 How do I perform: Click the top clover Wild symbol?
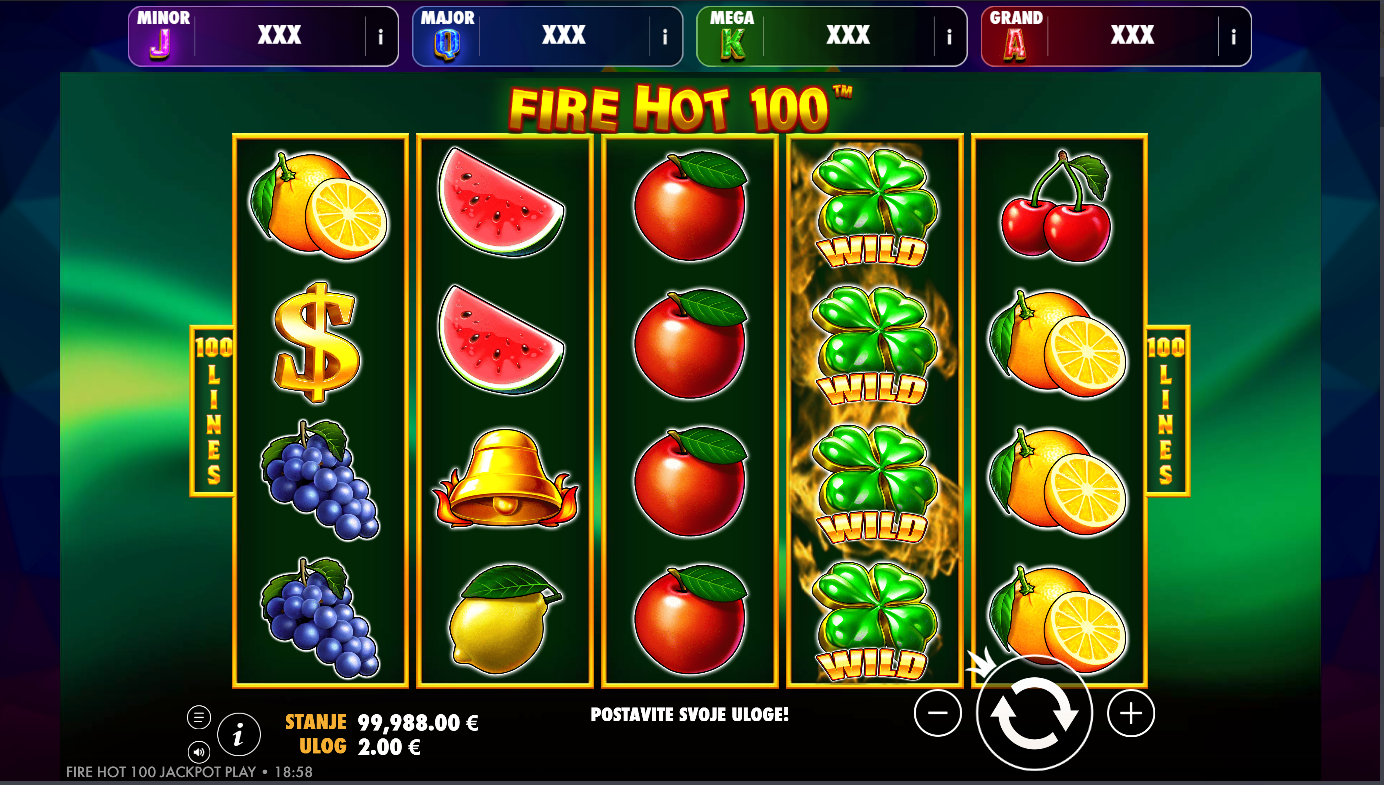[875, 208]
